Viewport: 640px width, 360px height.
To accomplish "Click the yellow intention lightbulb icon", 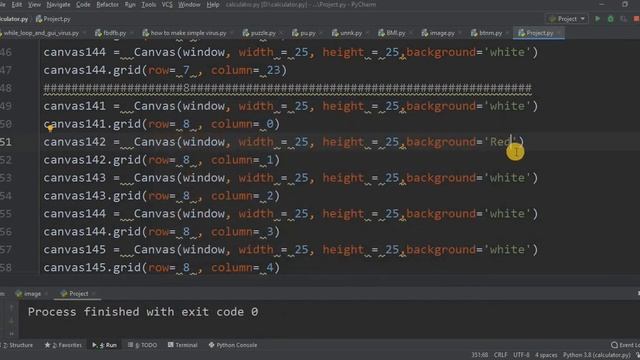I will (50, 129).
